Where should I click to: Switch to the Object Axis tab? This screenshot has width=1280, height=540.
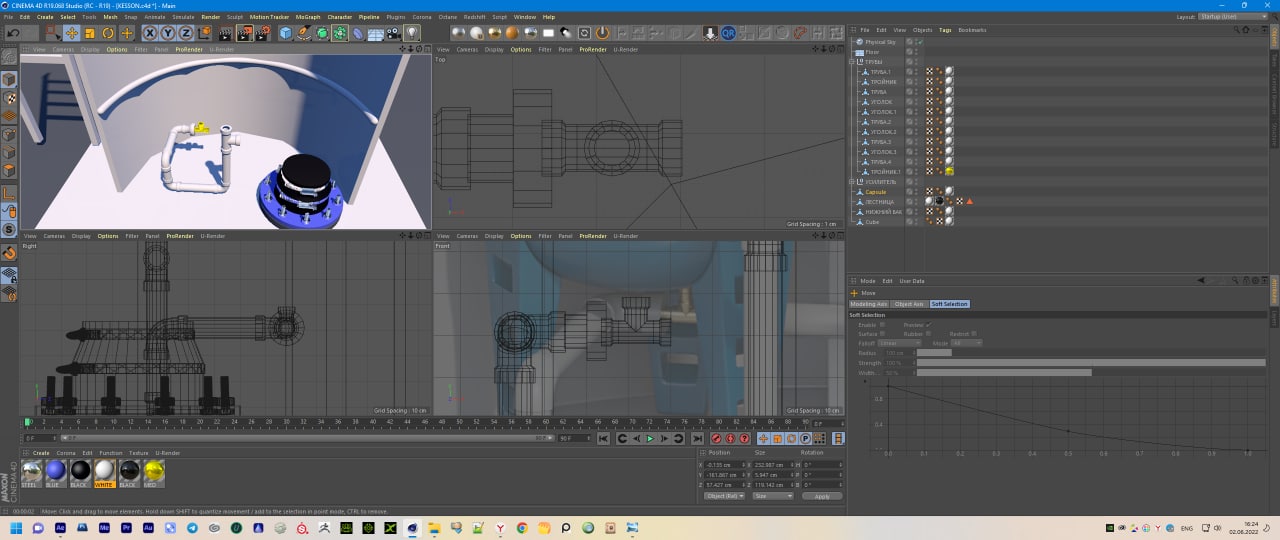tap(909, 304)
